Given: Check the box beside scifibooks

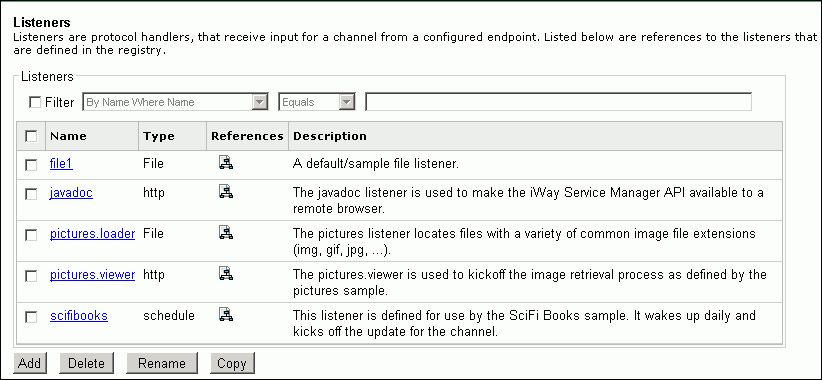Looking at the screenshot, I should coord(31,317).
